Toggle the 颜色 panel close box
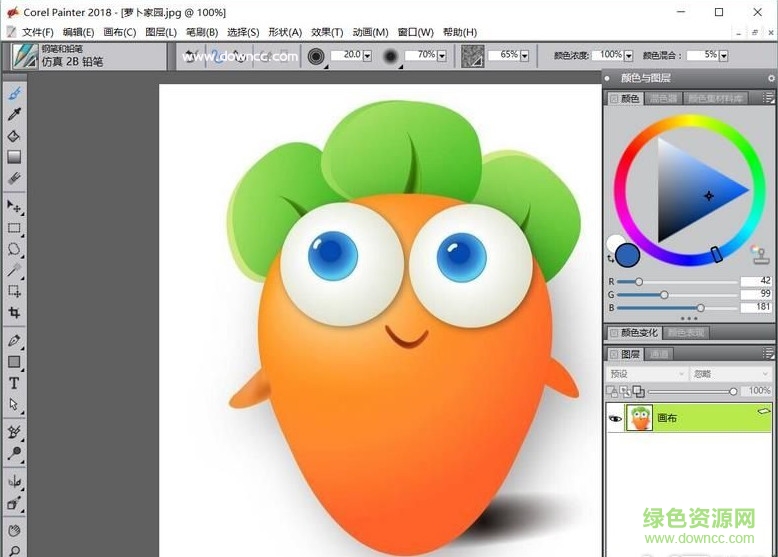The image size is (778, 557). pos(614,99)
